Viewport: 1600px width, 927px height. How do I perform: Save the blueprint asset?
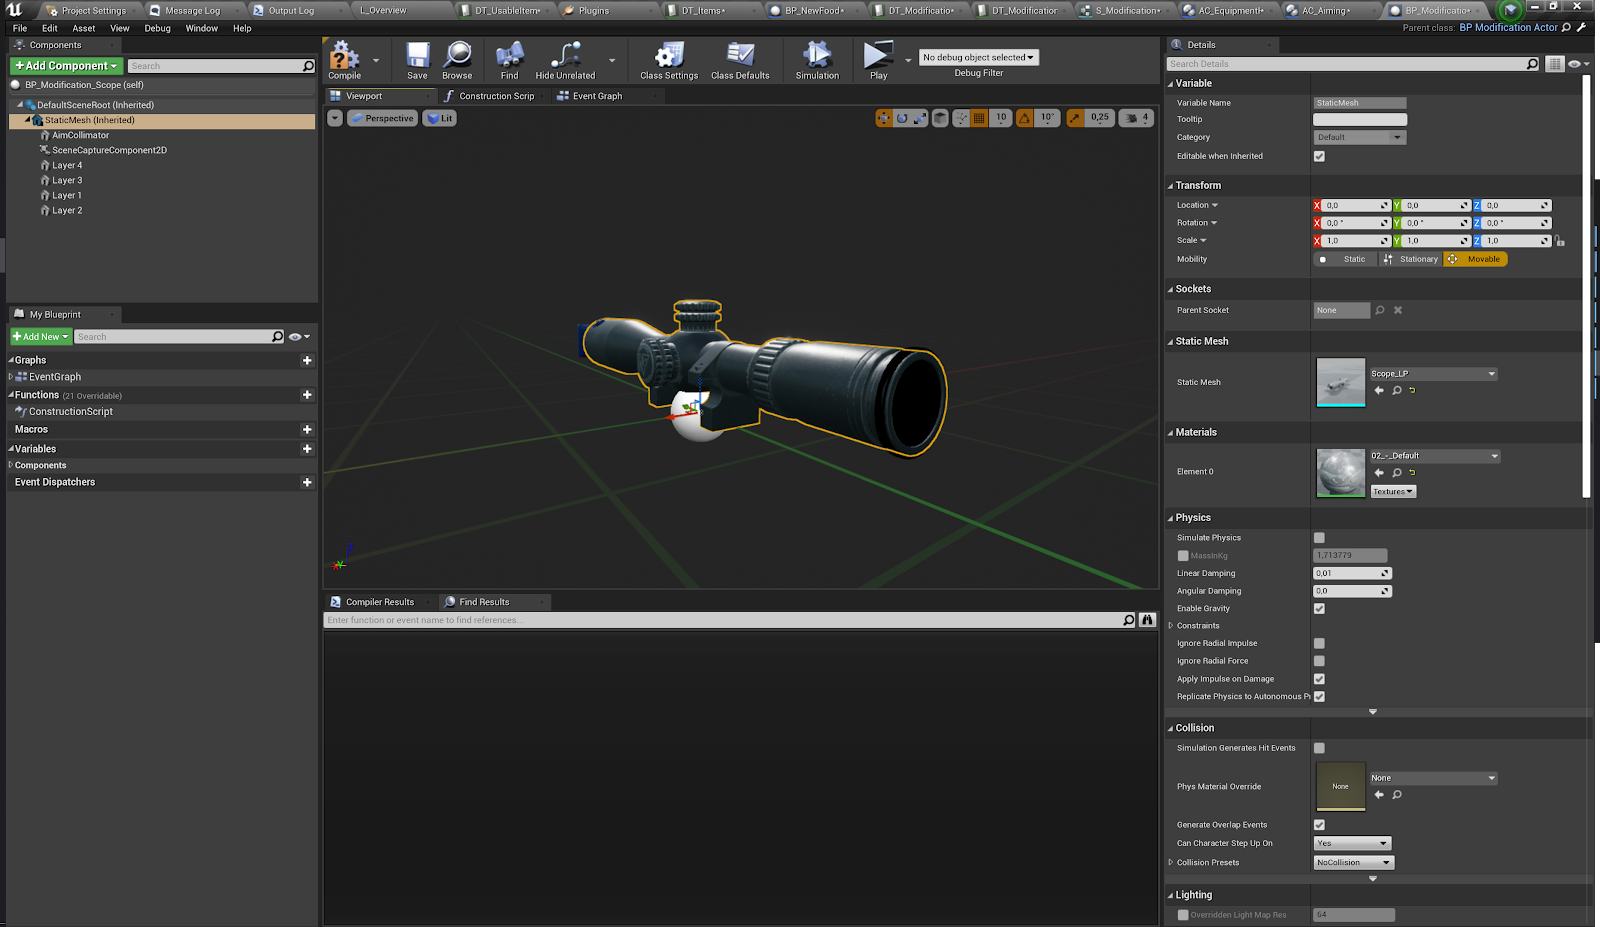(417, 60)
